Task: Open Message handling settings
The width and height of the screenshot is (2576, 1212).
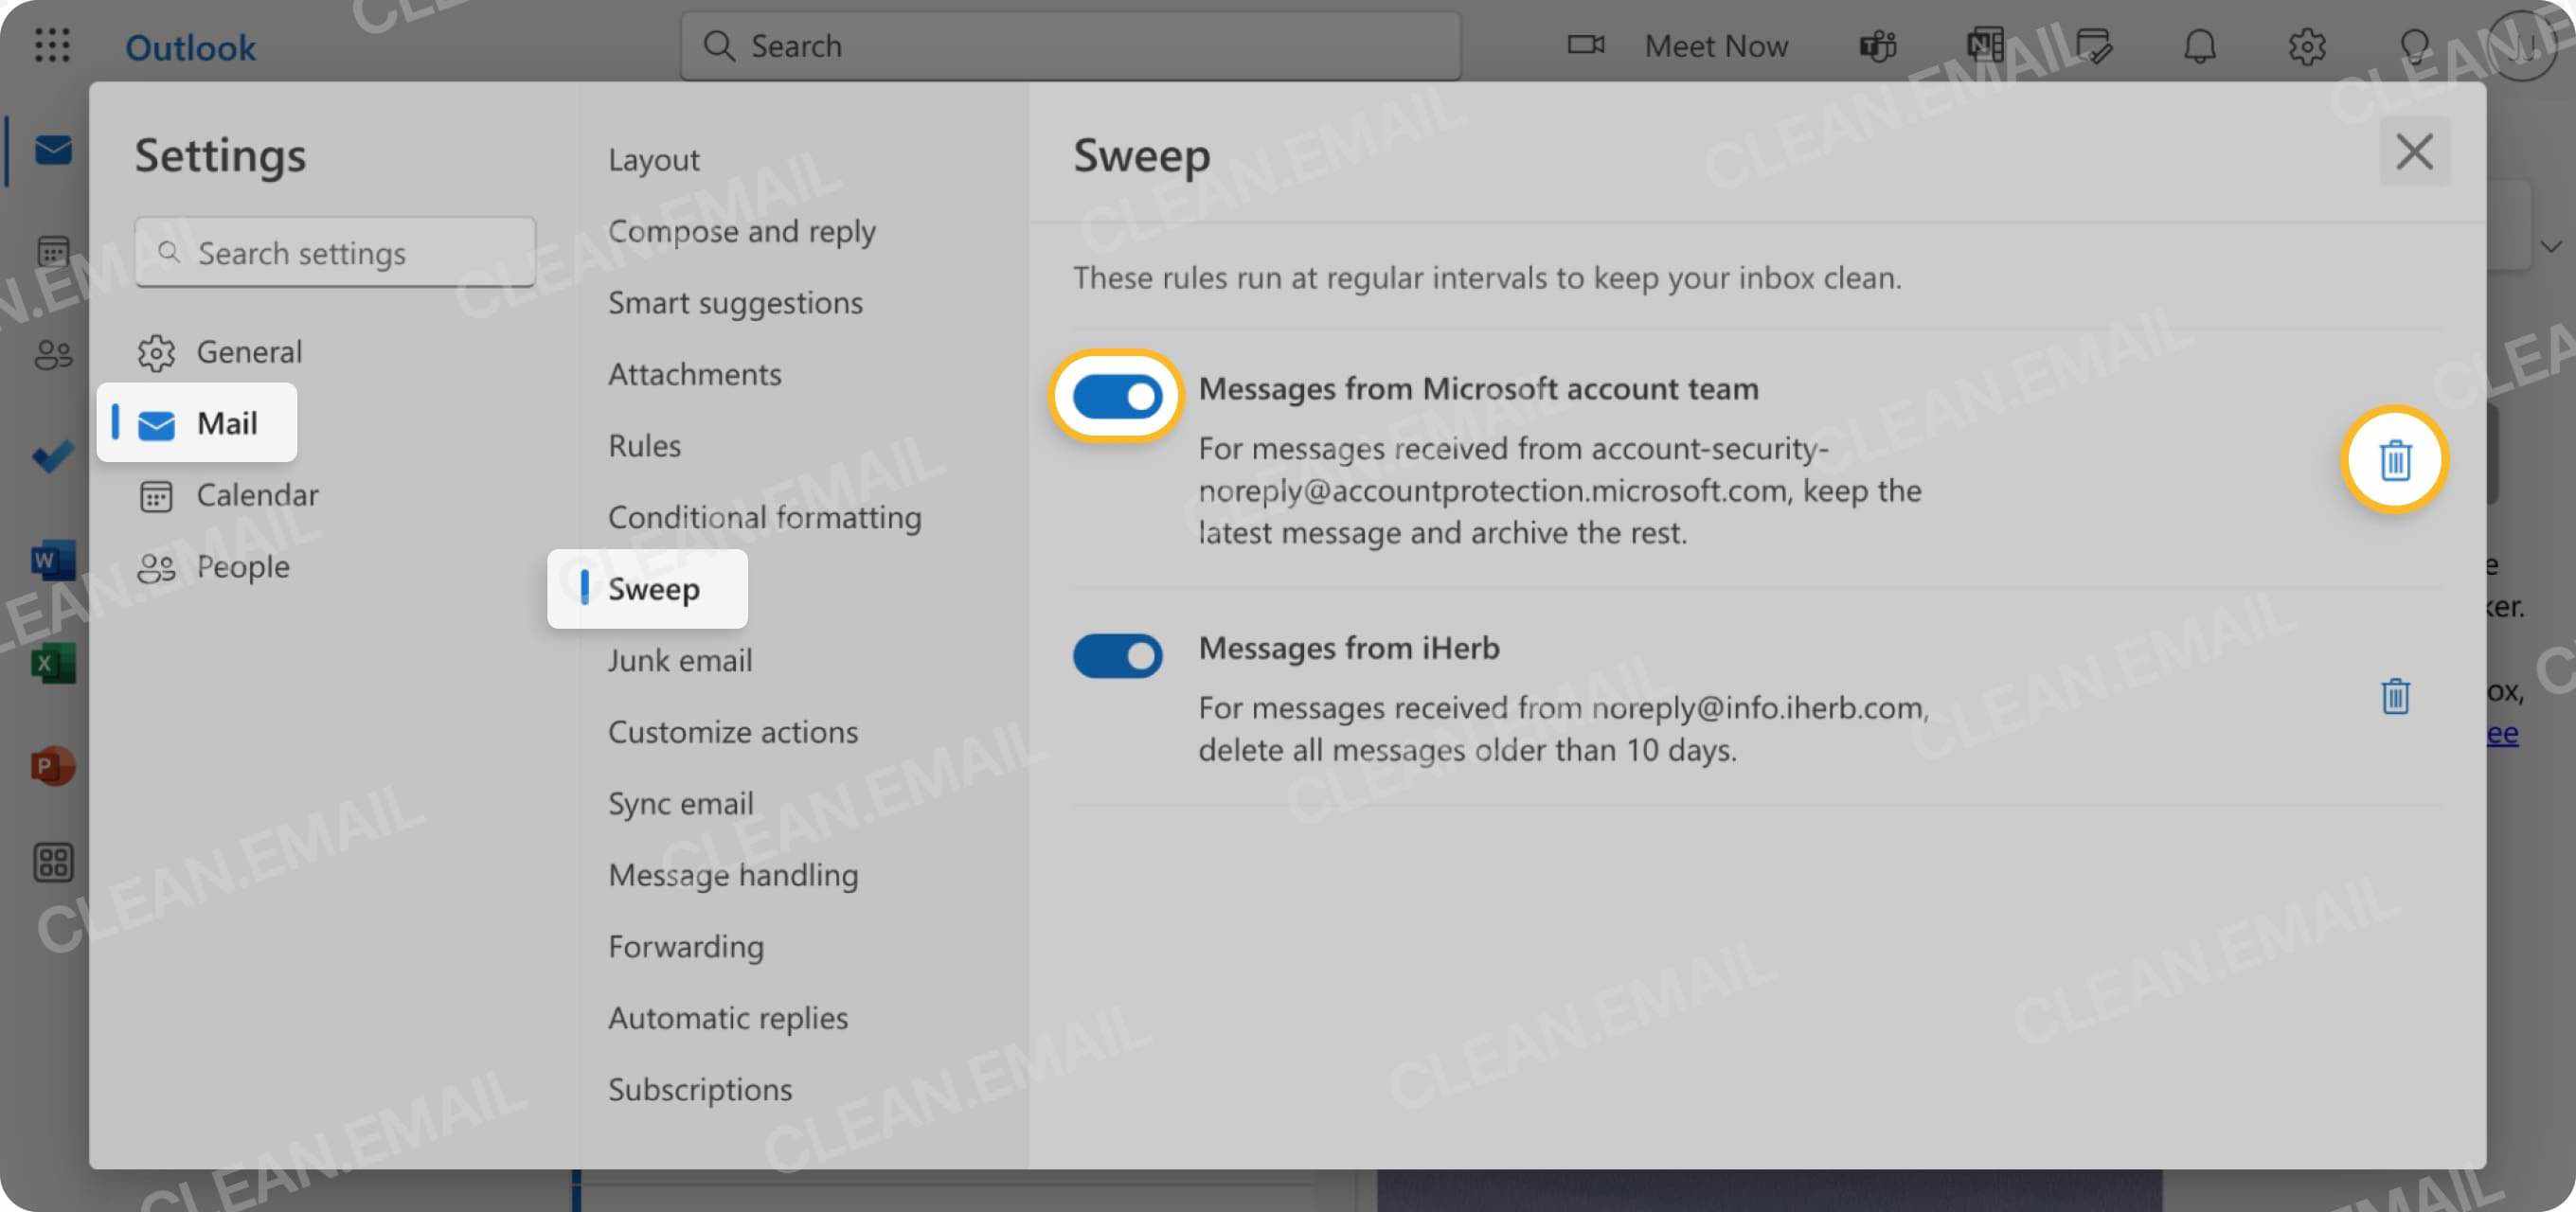Action: 733,875
